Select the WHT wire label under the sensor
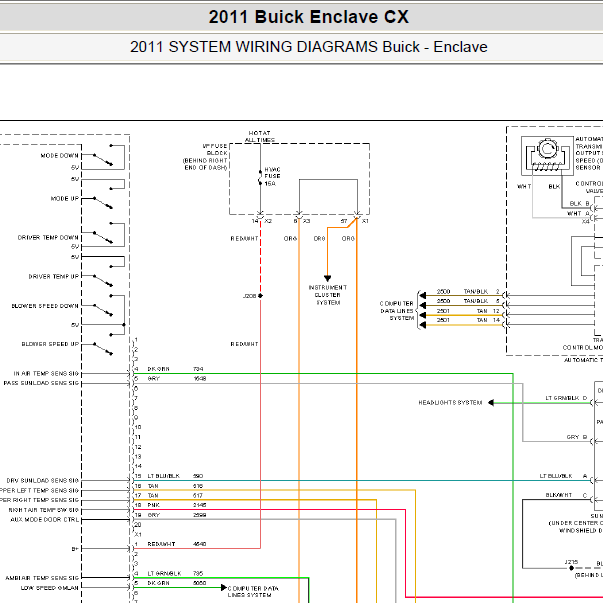Image resolution: width=603 pixels, height=603 pixels. [x=524, y=187]
